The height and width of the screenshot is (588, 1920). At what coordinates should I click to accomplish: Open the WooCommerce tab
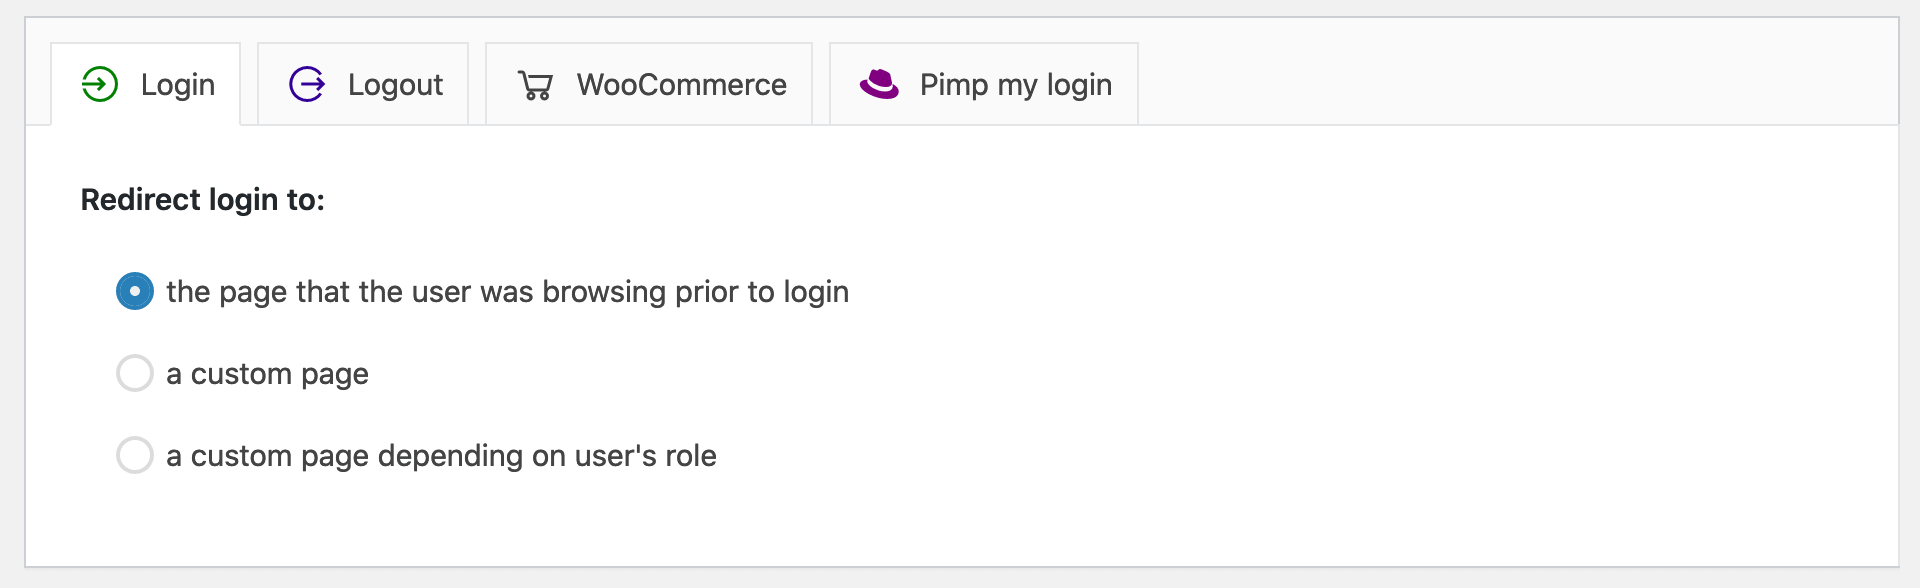coord(649,84)
